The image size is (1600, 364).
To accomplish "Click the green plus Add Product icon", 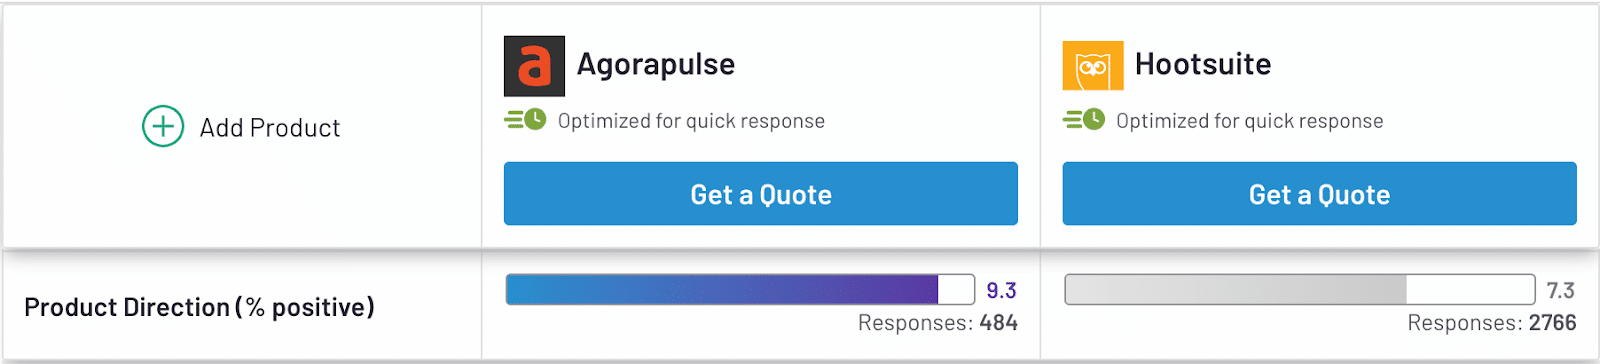I will [163, 127].
